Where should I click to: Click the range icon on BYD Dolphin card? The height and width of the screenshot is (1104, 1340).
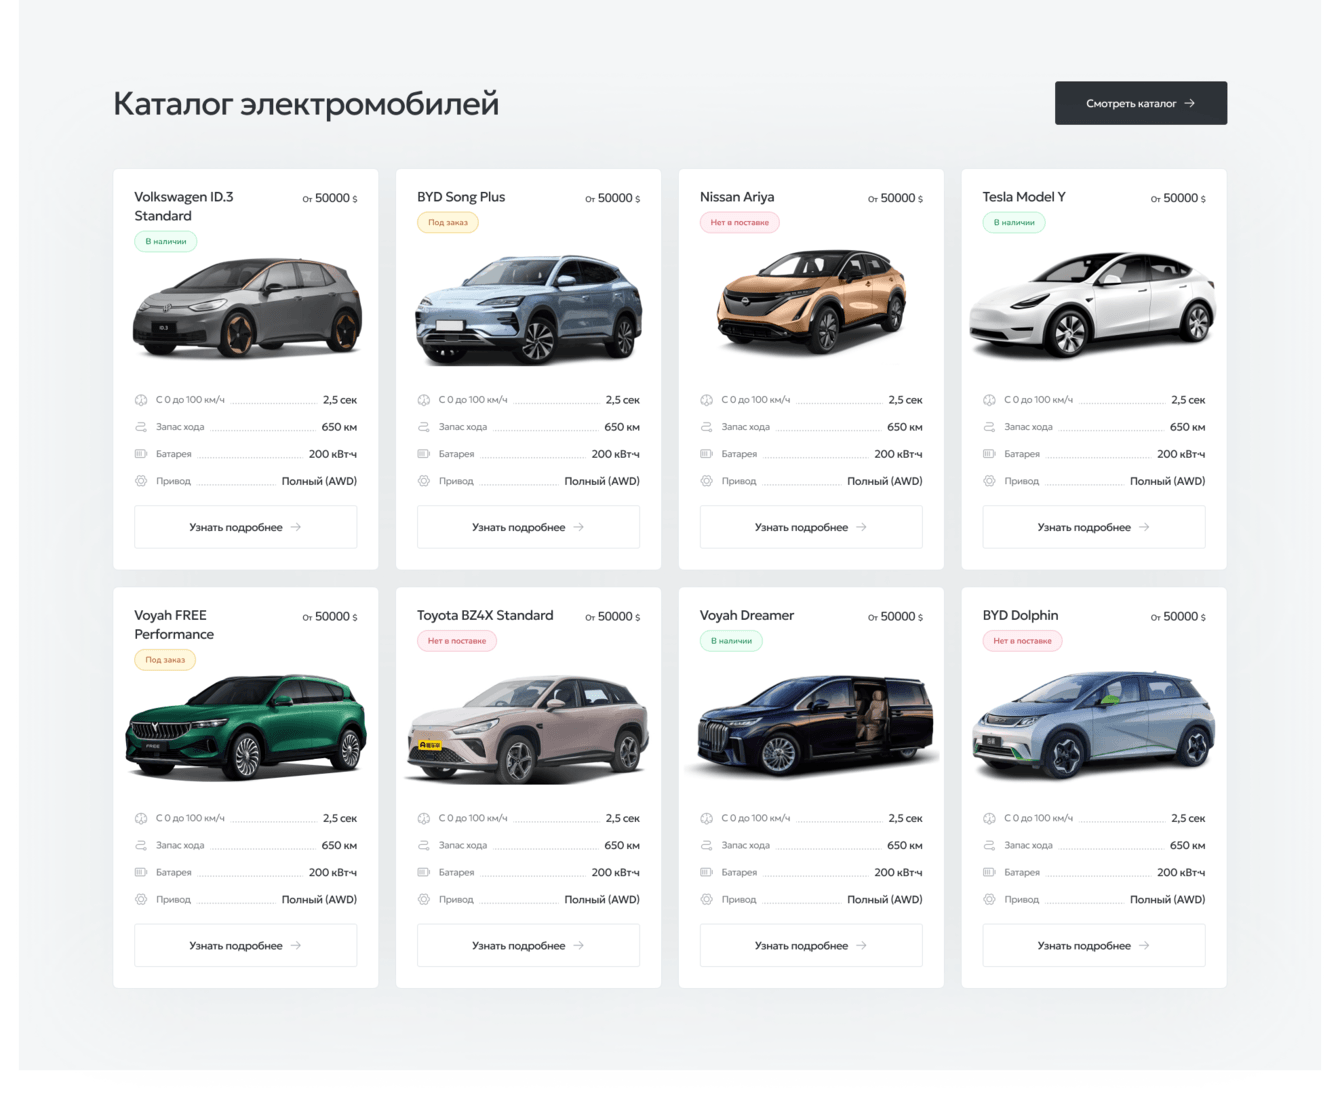point(990,845)
